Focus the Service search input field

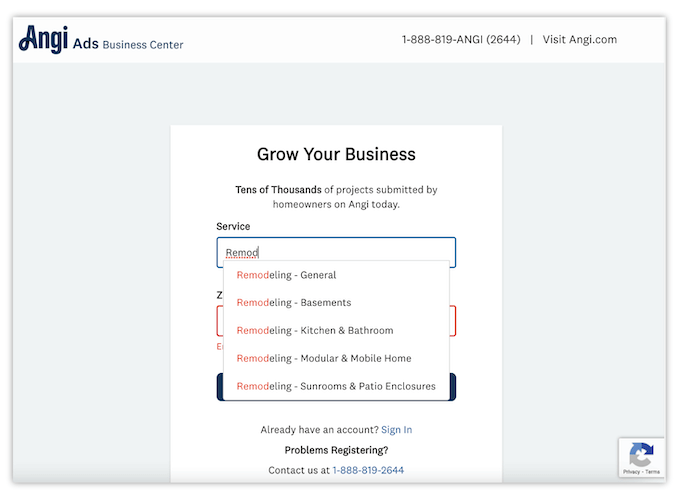[336, 252]
